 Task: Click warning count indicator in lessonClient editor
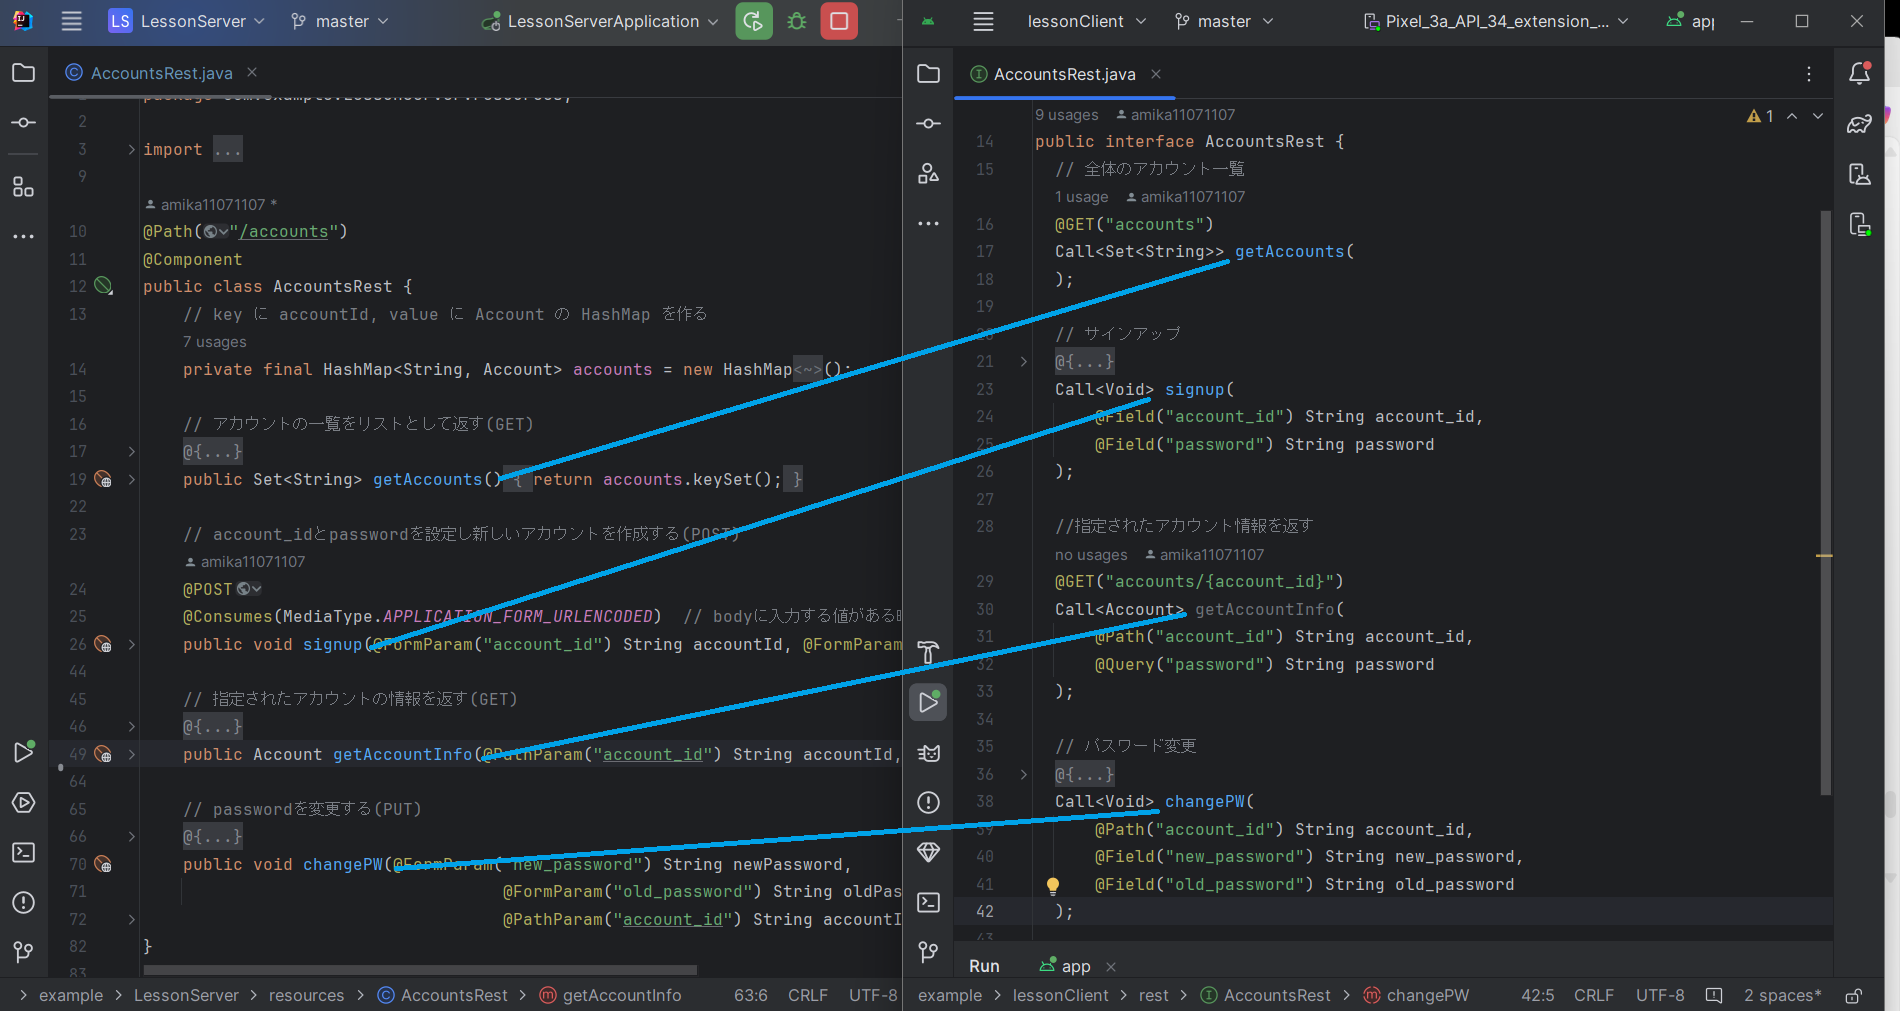coord(1760,116)
